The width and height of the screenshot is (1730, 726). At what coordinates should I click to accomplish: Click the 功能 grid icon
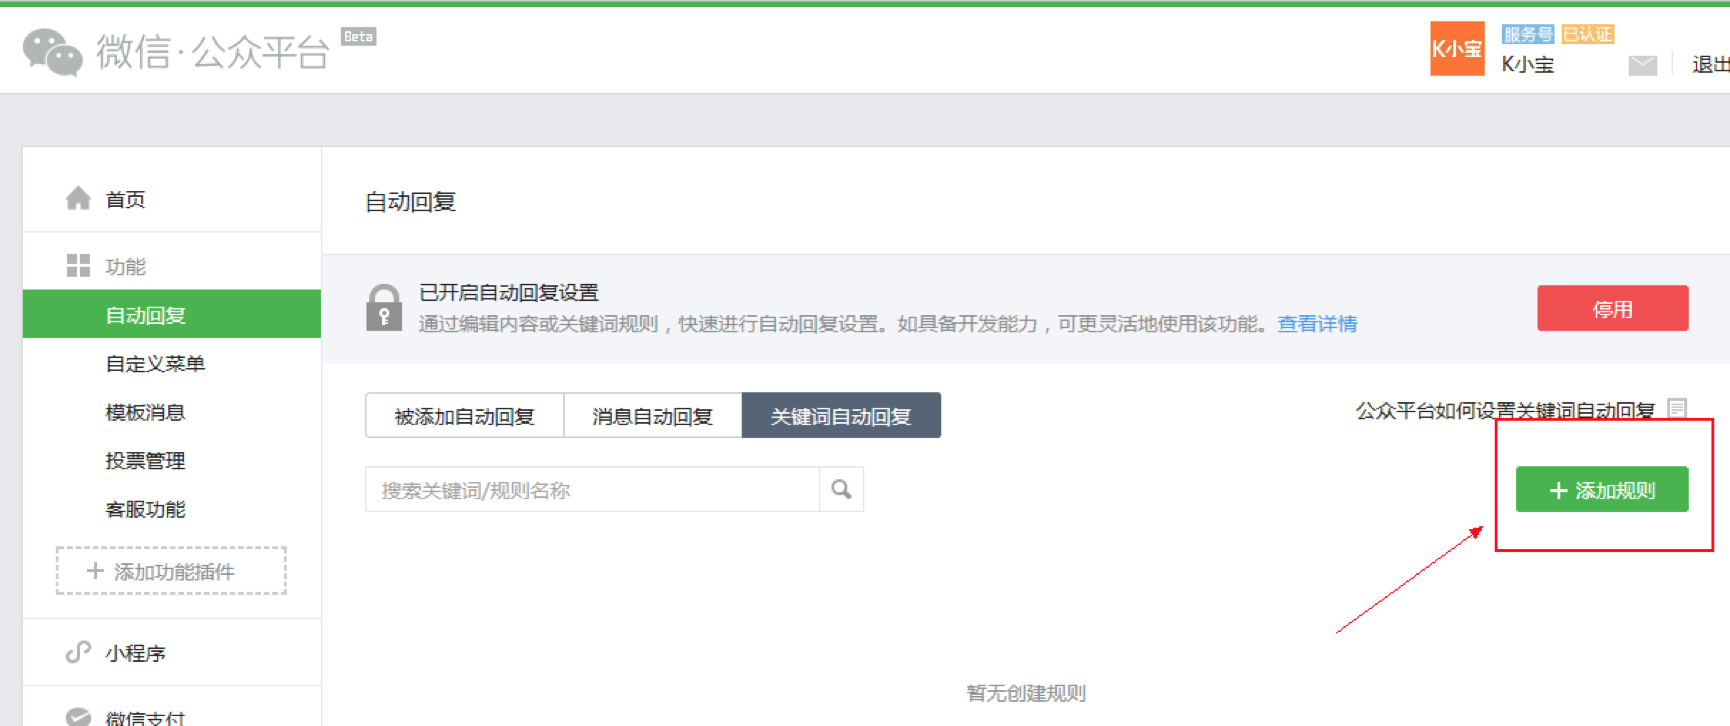[x=78, y=265]
